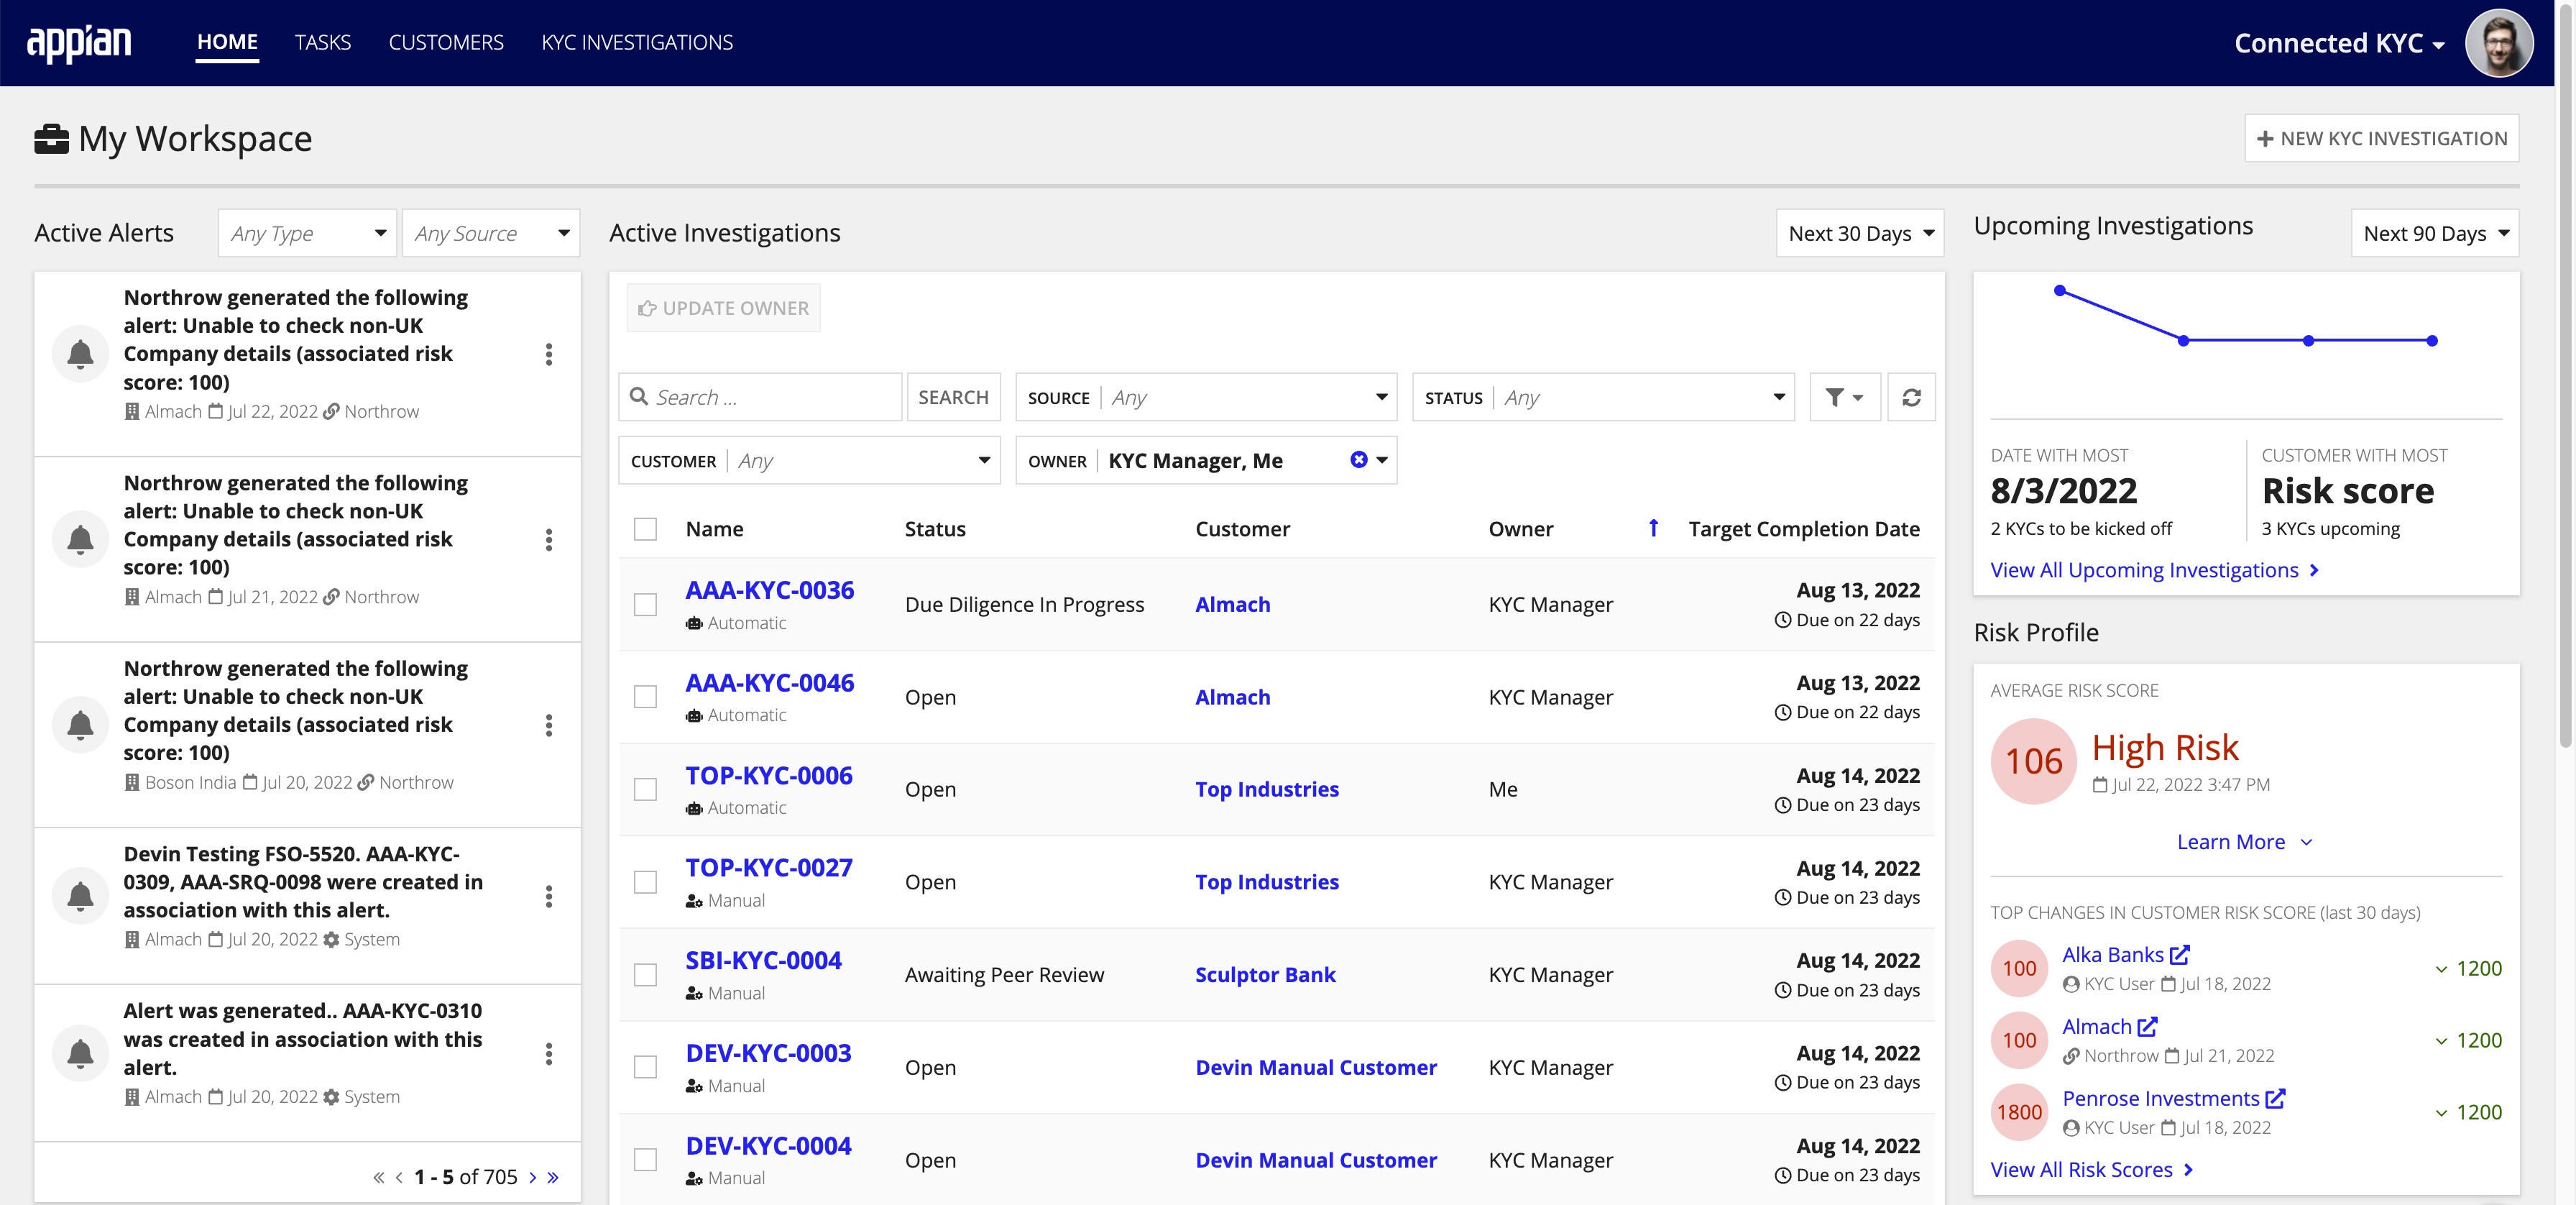Open kebab menu for Jul 22 Northrow alert

(548, 354)
